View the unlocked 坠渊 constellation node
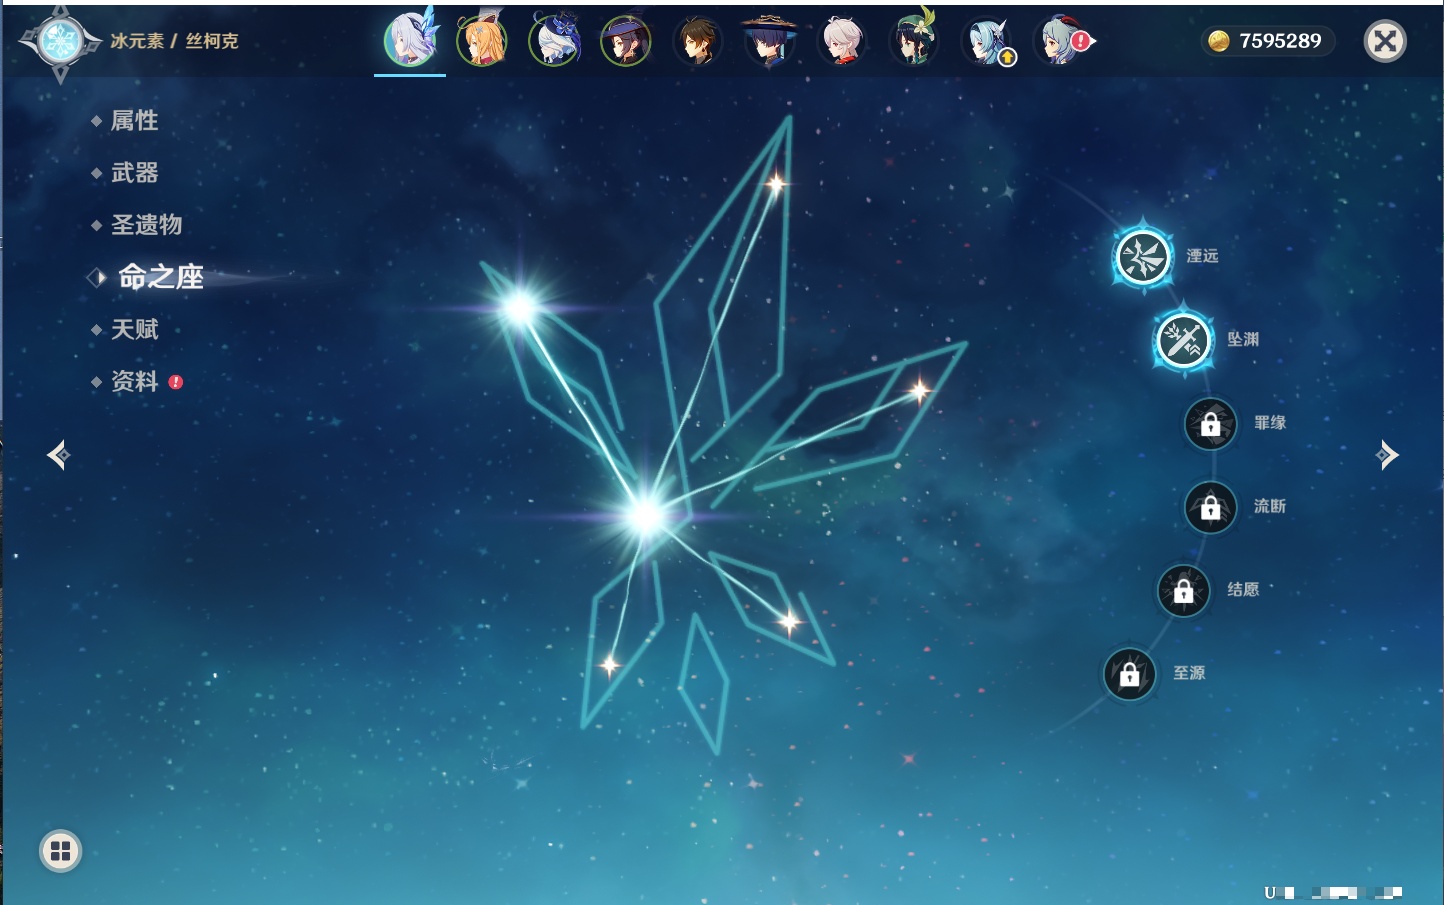This screenshot has width=1444, height=905. 1183,340
